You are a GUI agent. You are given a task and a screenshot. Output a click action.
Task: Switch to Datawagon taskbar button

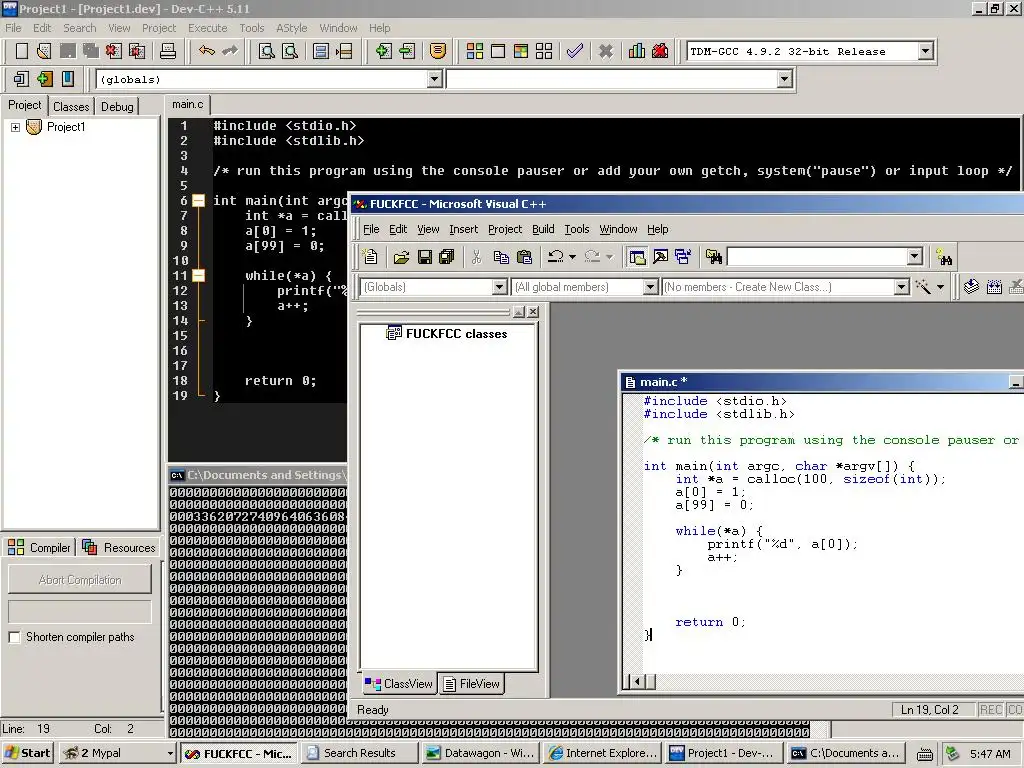pos(480,753)
